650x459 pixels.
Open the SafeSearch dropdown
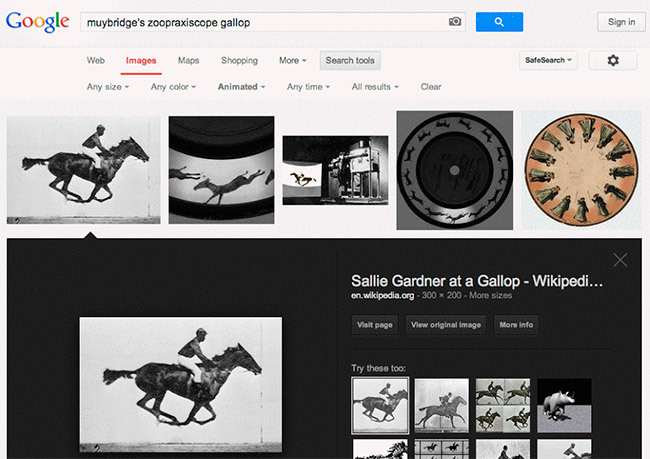pos(548,61)
